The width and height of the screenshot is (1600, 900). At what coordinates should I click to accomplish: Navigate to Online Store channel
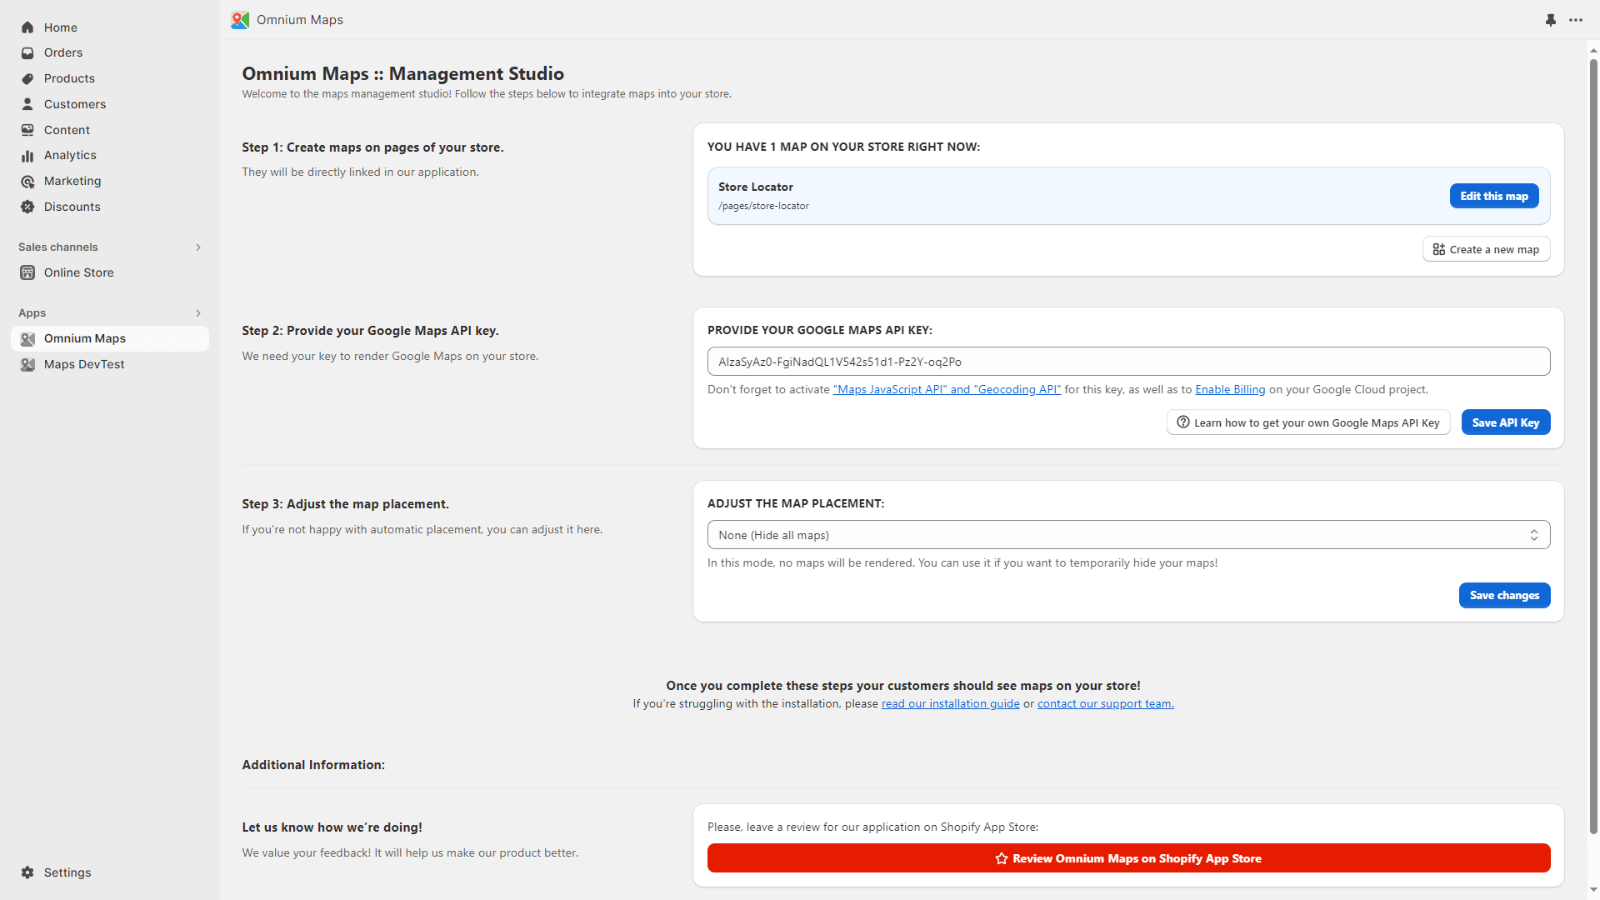pos(78,273)
